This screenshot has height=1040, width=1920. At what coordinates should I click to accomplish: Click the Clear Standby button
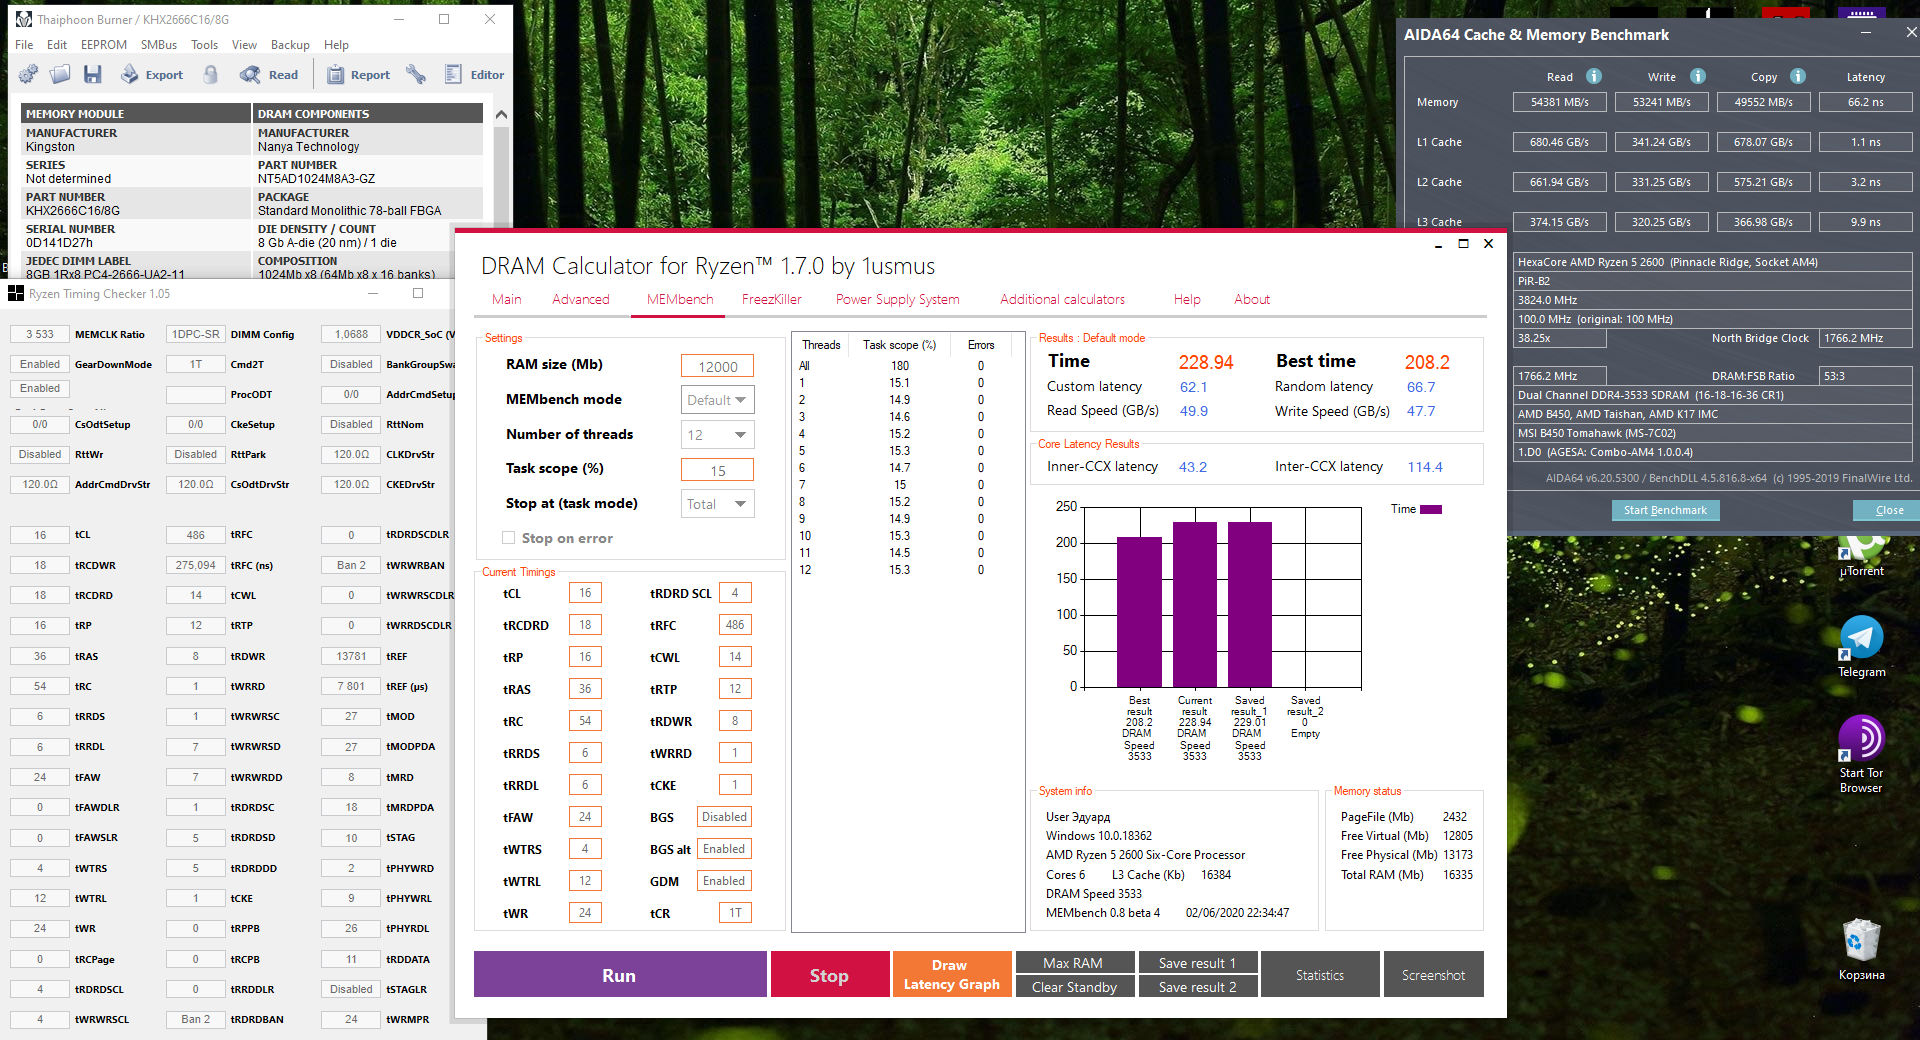click(1074, 987)
